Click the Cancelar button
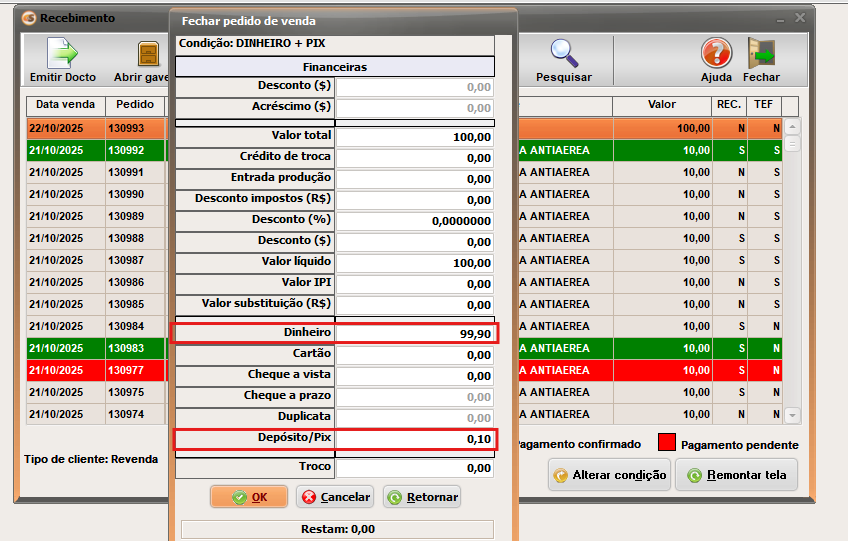Screen dimensions: 848x541 [334, 497]
